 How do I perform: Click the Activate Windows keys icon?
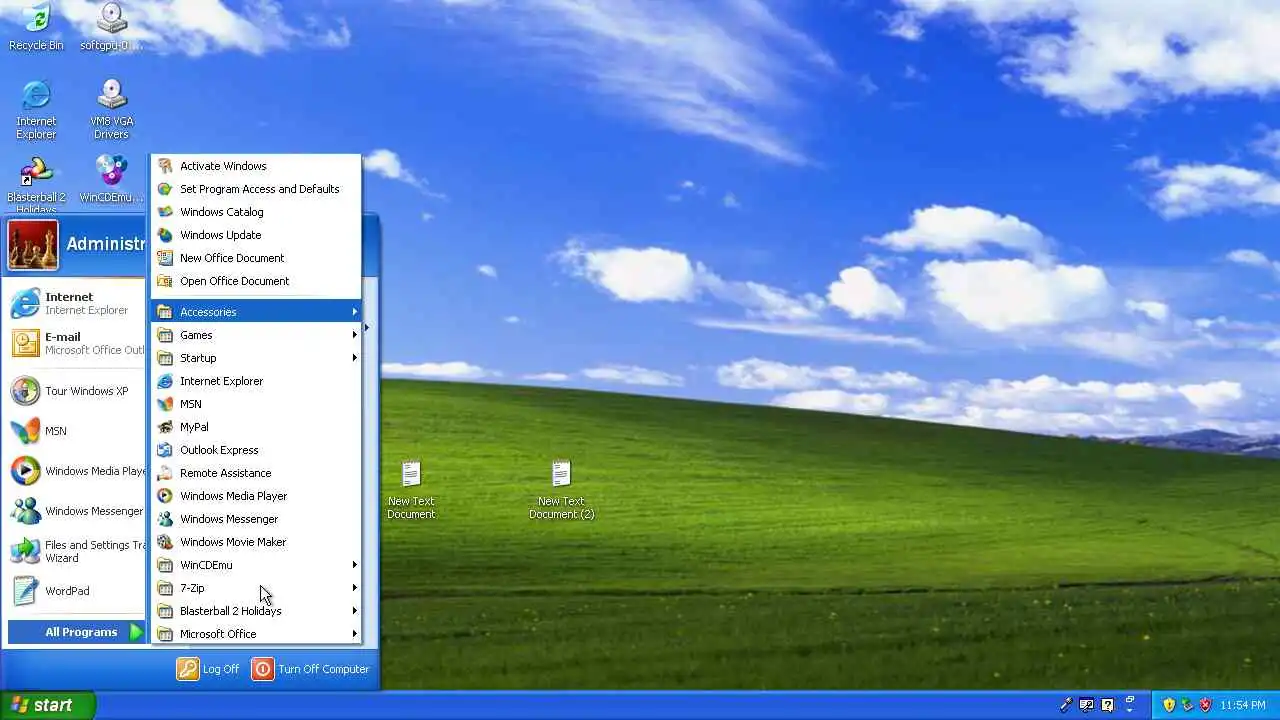[x=165, y=166]
